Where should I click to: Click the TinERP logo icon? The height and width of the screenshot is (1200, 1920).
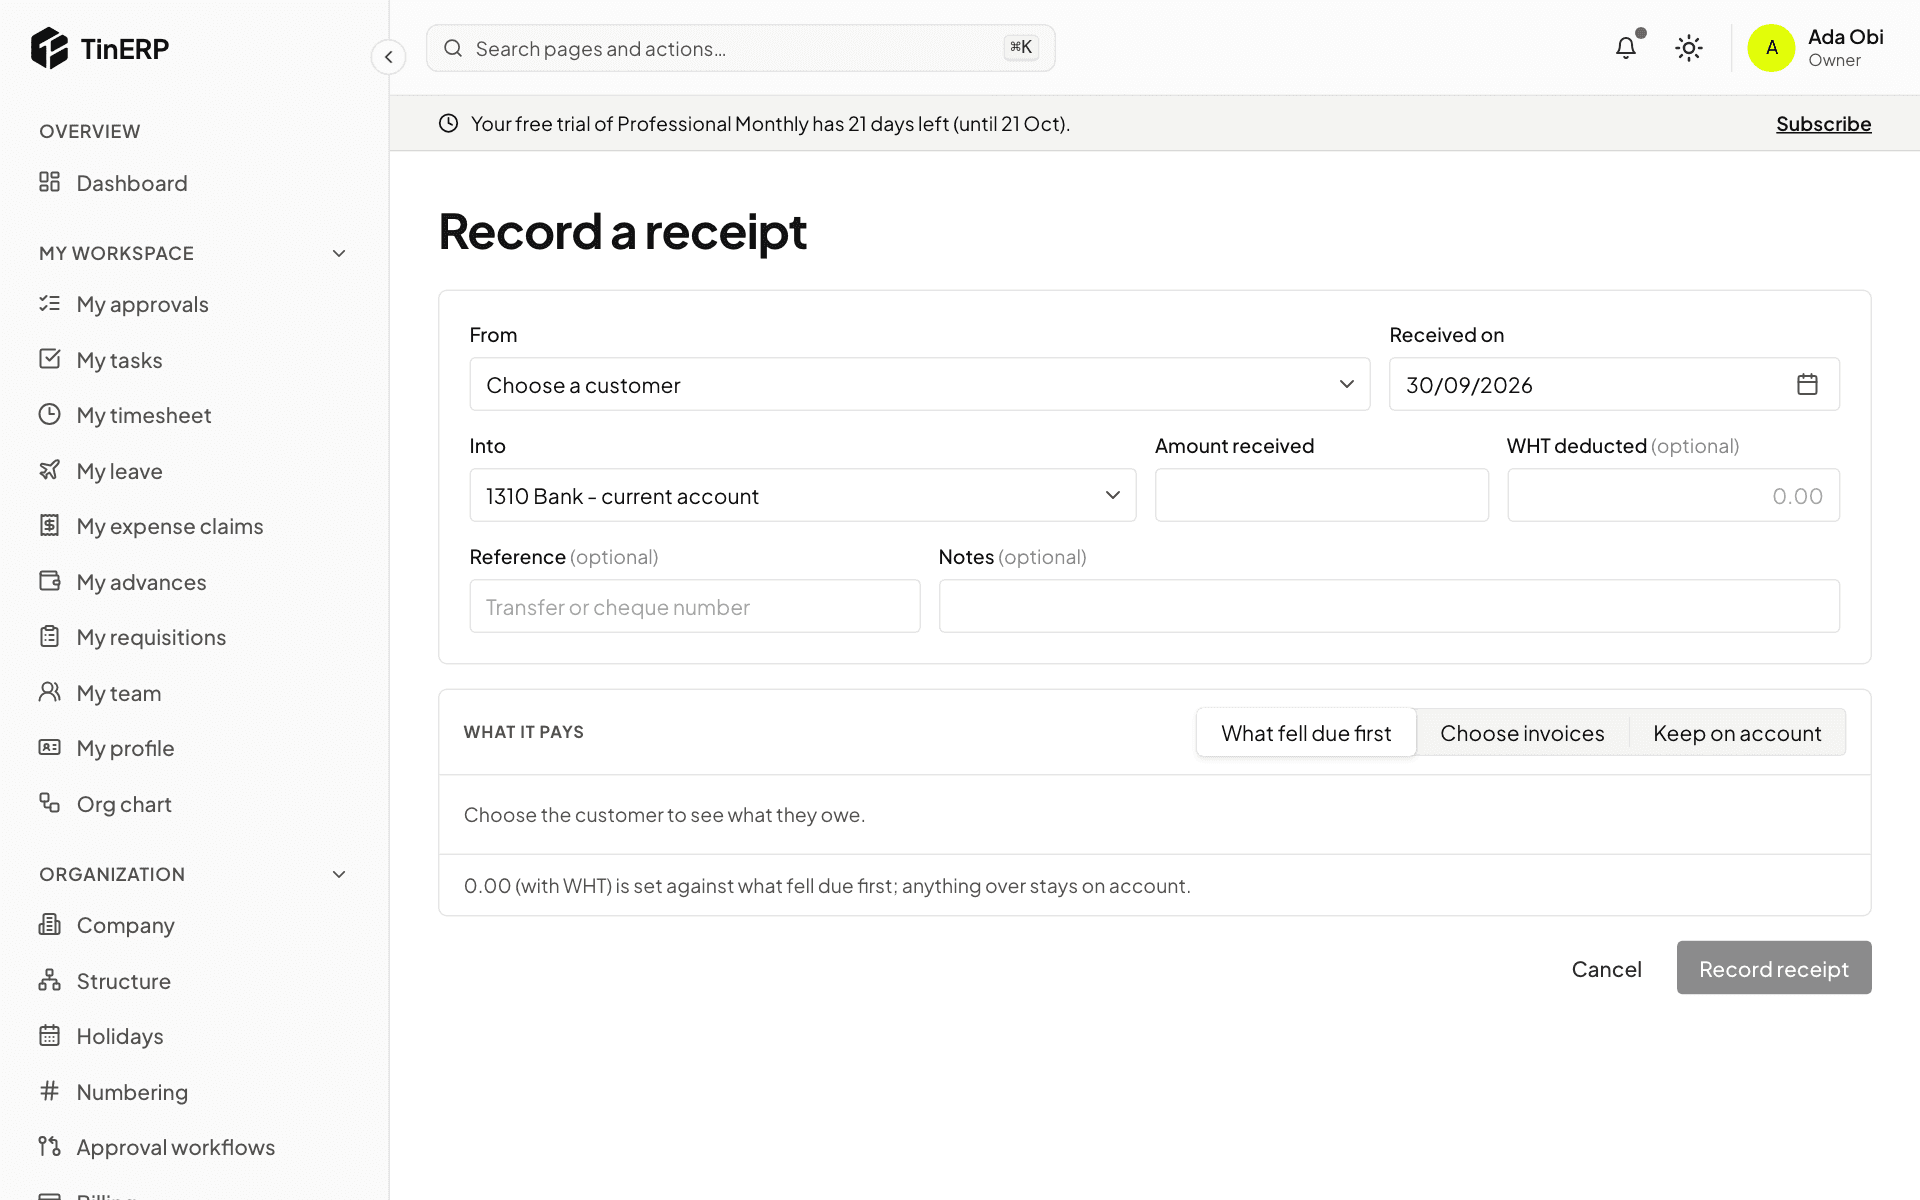49,48
